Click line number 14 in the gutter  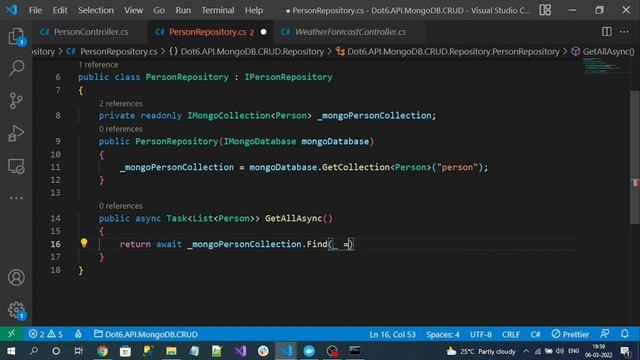(x=56, y=218)
